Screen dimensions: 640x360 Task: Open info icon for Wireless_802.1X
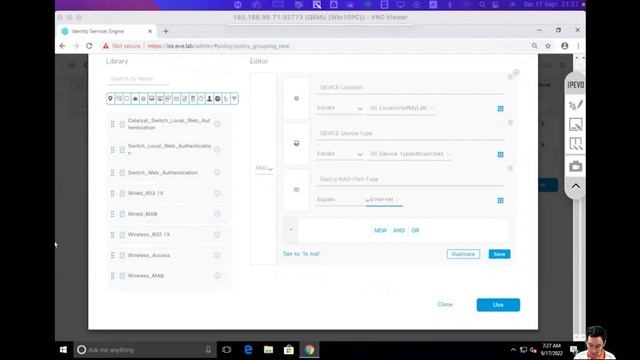[x=217, y=235]
